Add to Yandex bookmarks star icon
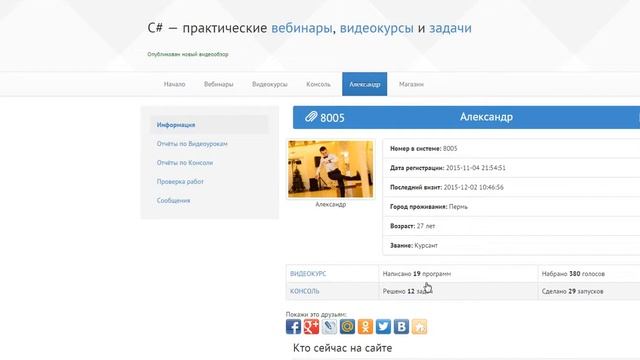This screenshot has height=360, width=640. (x=419, y=327)
